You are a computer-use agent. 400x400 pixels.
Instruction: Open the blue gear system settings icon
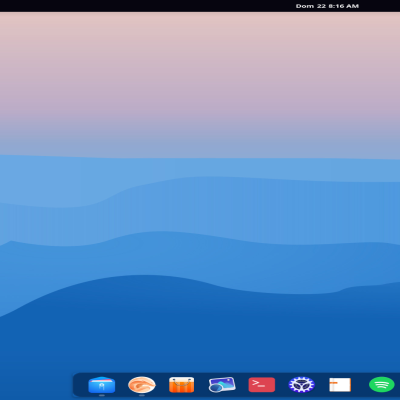(x=301, y=385)
